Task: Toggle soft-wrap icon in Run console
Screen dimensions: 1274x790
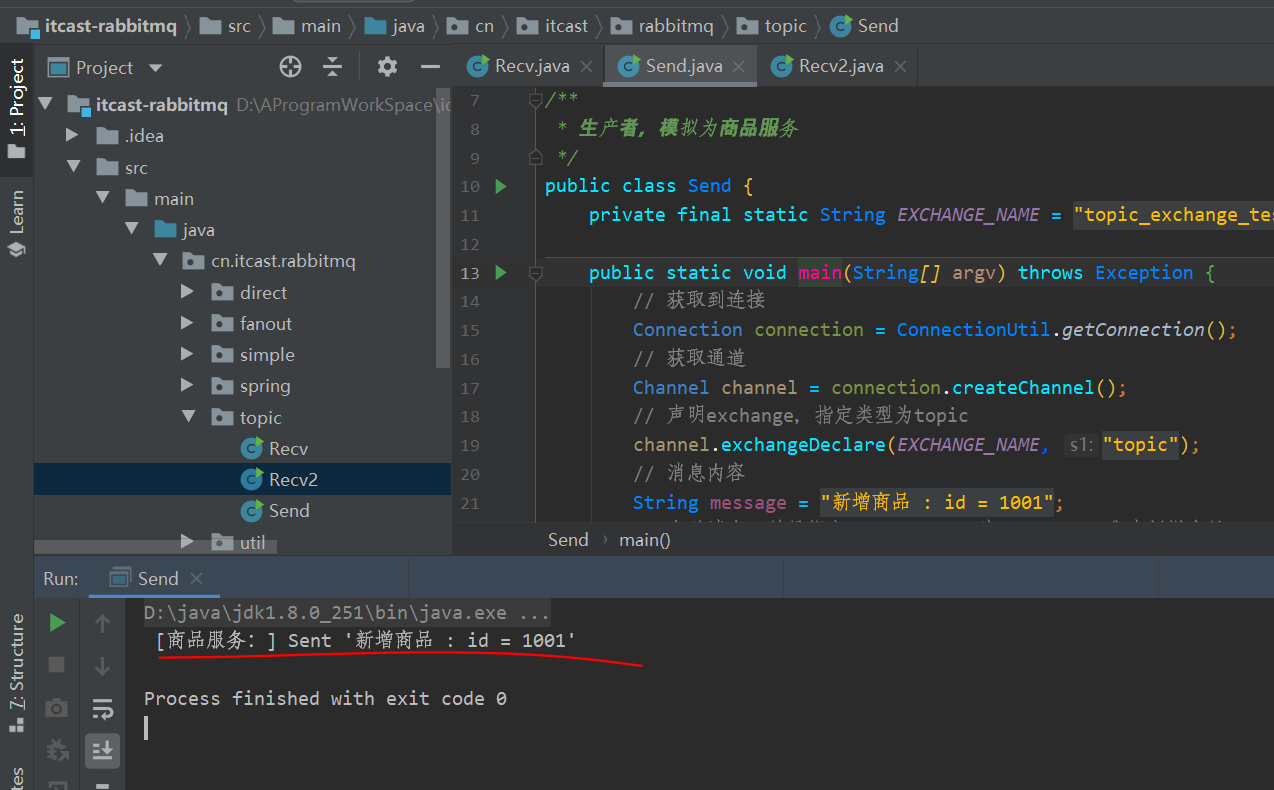Action: (x=102, y=708)
